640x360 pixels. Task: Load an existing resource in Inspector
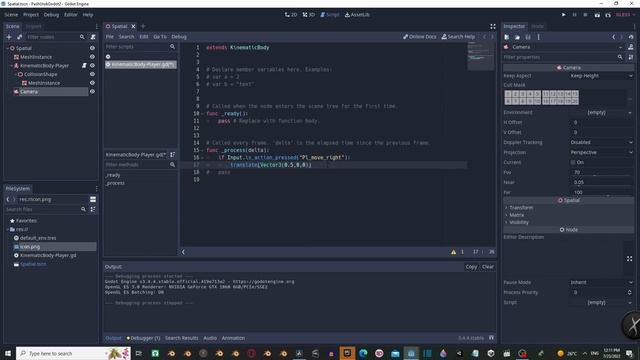pyautogui.click(x=517, y=37)
